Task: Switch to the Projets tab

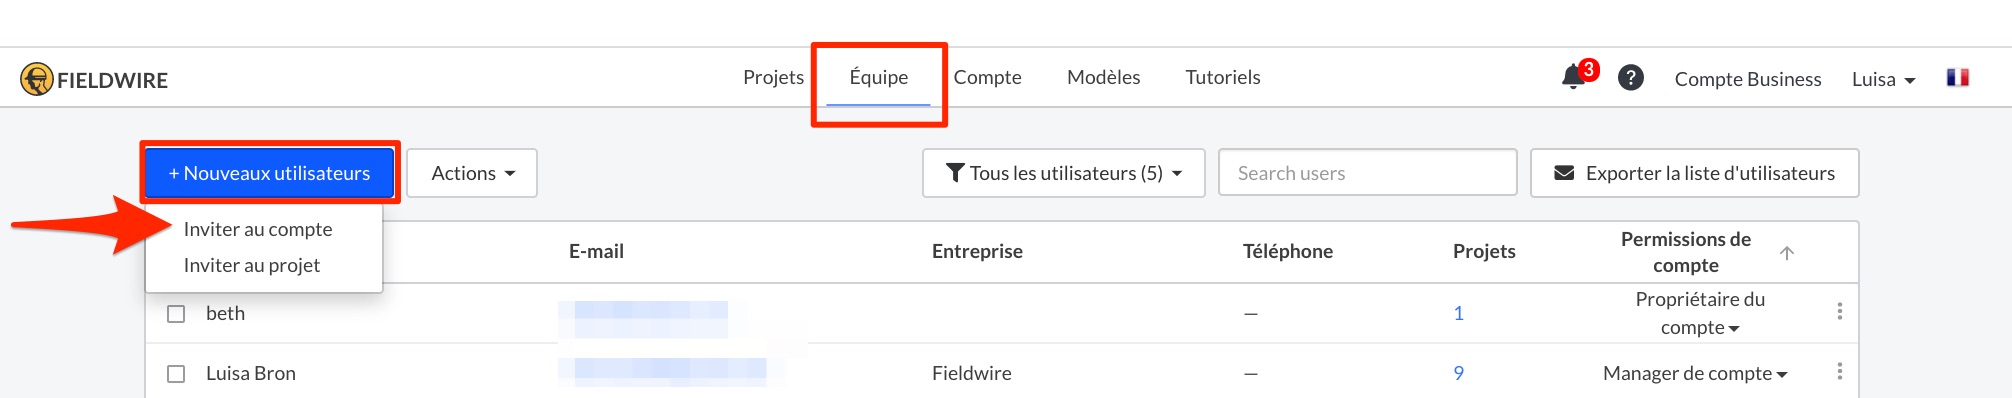Action: [x=773, y=77]
